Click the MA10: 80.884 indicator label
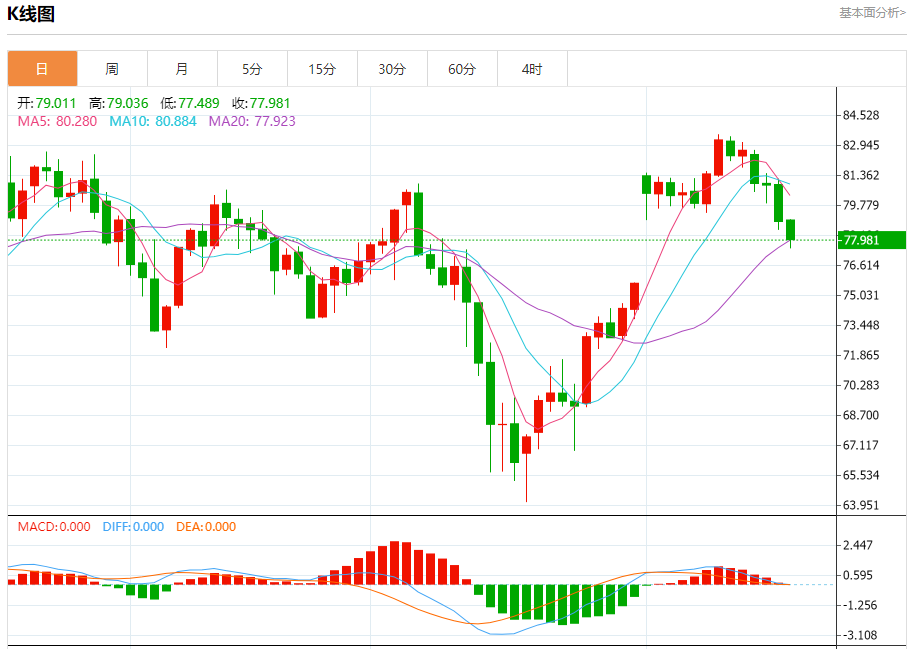This screenshot has height=649, width=917. click(x=153, y=121)
